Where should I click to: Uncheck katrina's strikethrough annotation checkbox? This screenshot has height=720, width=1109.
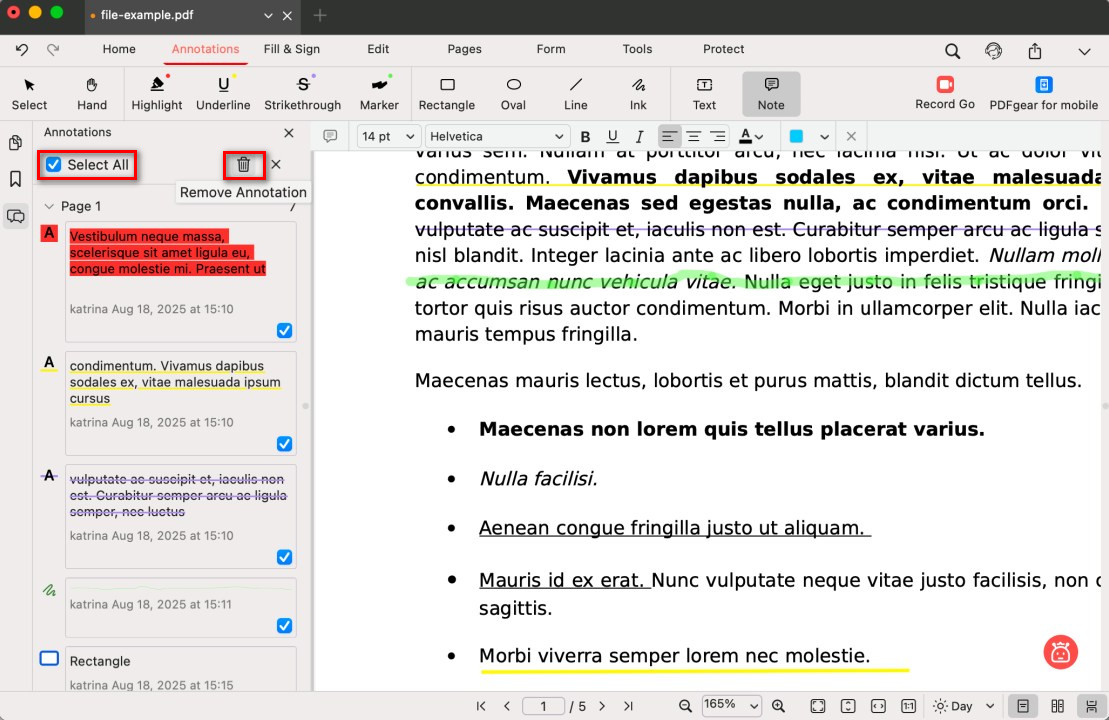coord(285,557)
